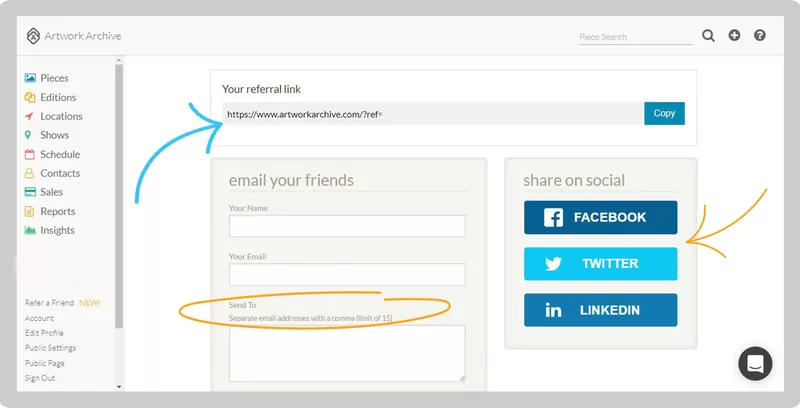The width and height of the screenshot is (800, 408).
Task: Focus the Piece Search field
Action: 635,37
